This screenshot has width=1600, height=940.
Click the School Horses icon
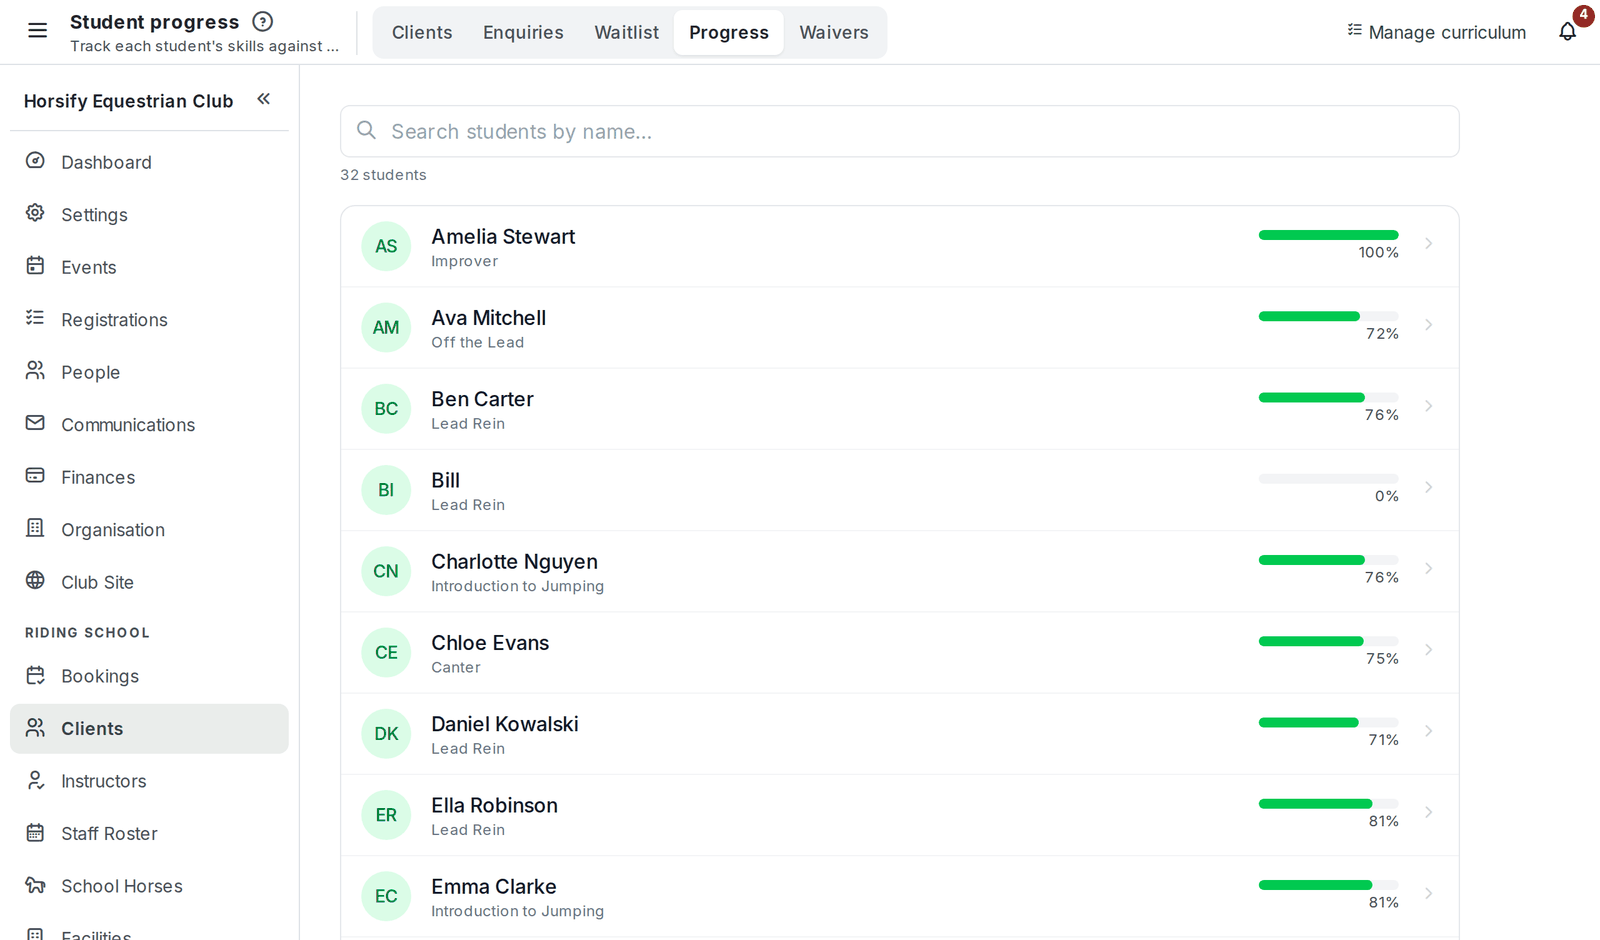tap(35, 885)
